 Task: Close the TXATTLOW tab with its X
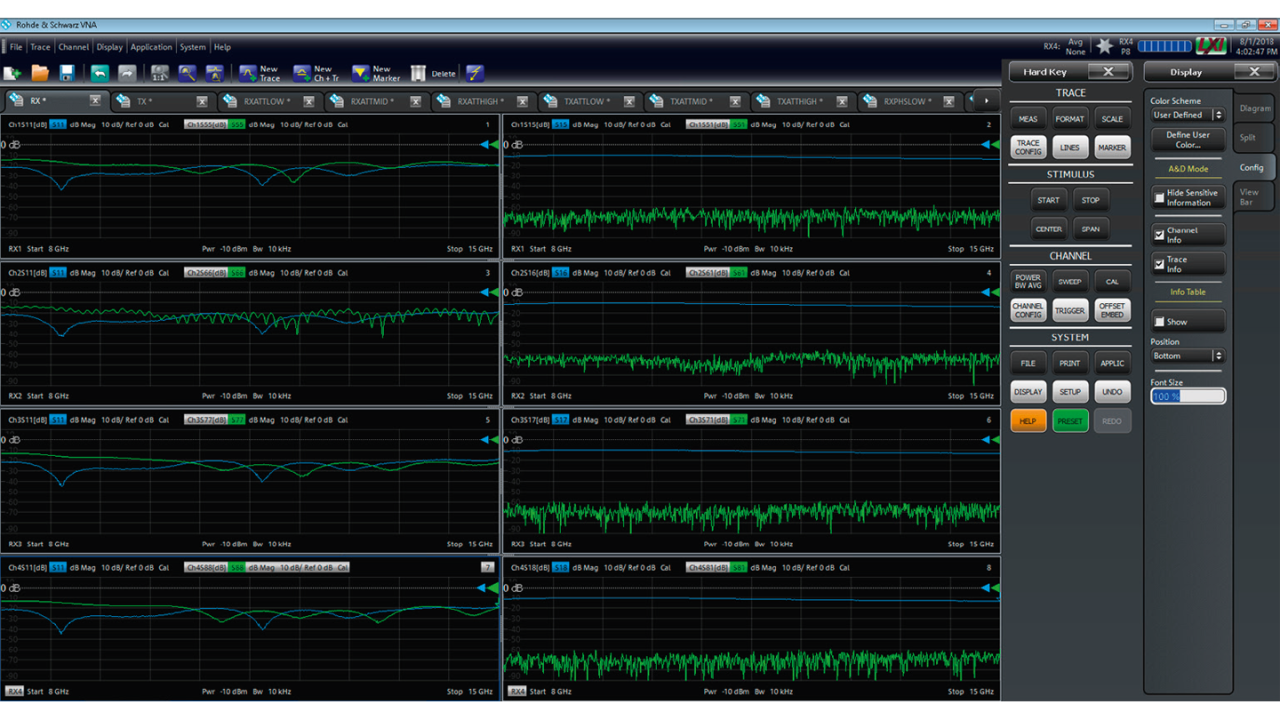point(629,101)
